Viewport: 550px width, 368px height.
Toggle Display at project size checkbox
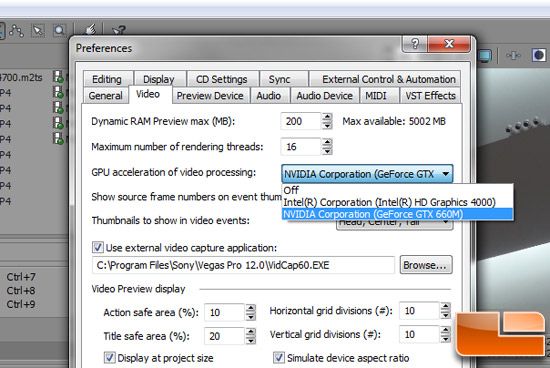click(109, 358)
